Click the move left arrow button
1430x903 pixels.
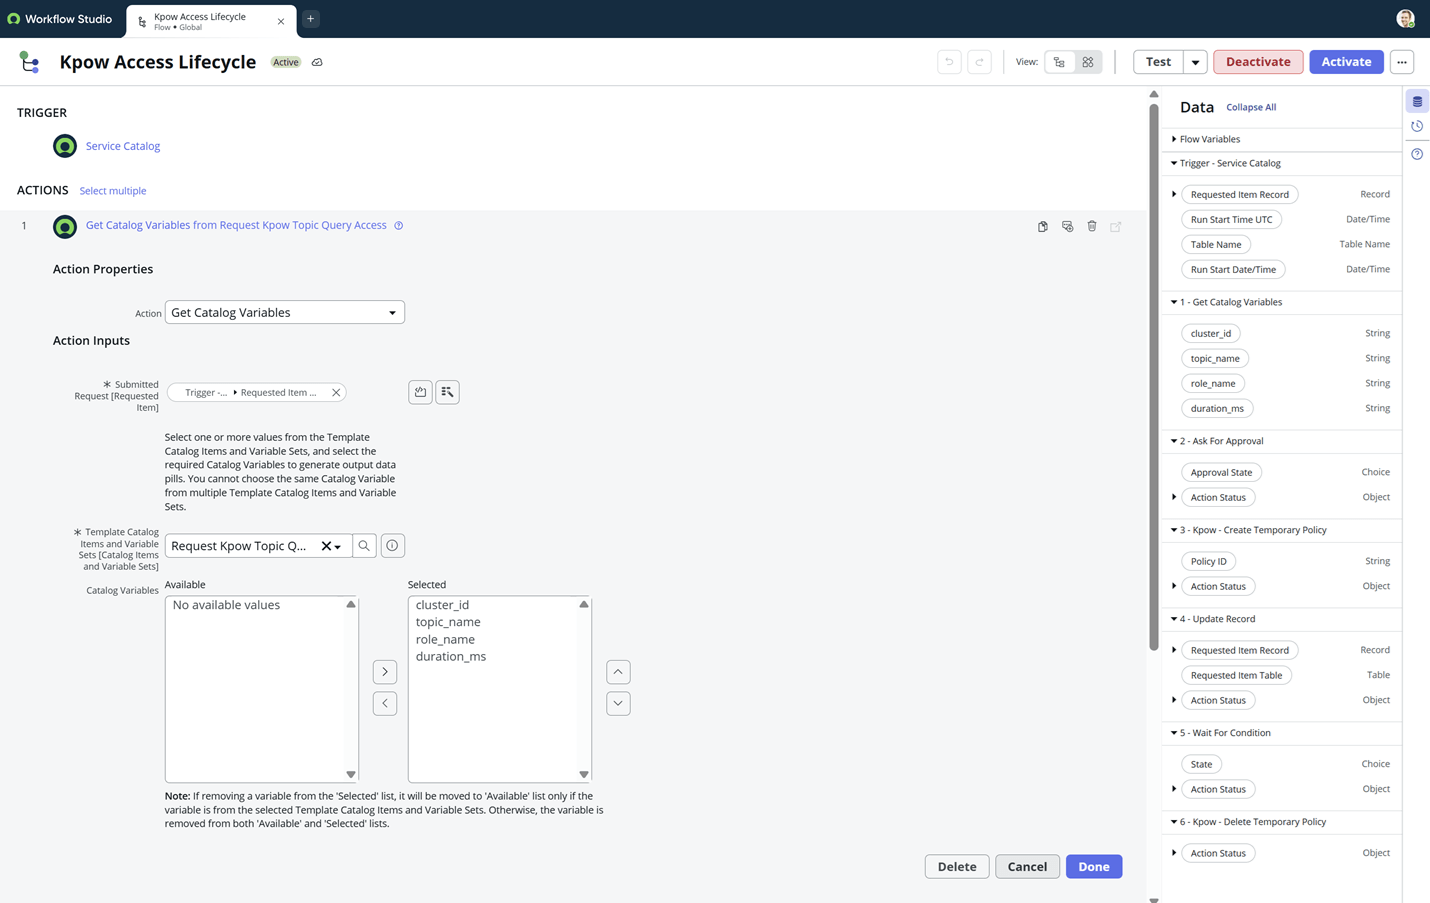(x=385, y=703)
